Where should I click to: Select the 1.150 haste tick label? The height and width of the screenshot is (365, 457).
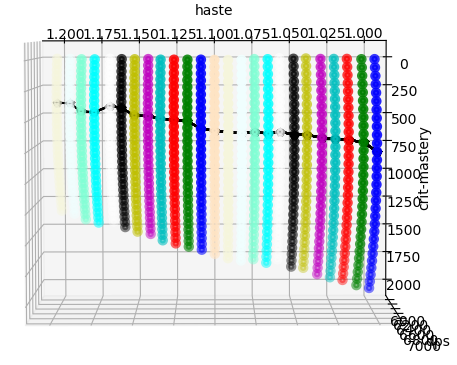140,34
